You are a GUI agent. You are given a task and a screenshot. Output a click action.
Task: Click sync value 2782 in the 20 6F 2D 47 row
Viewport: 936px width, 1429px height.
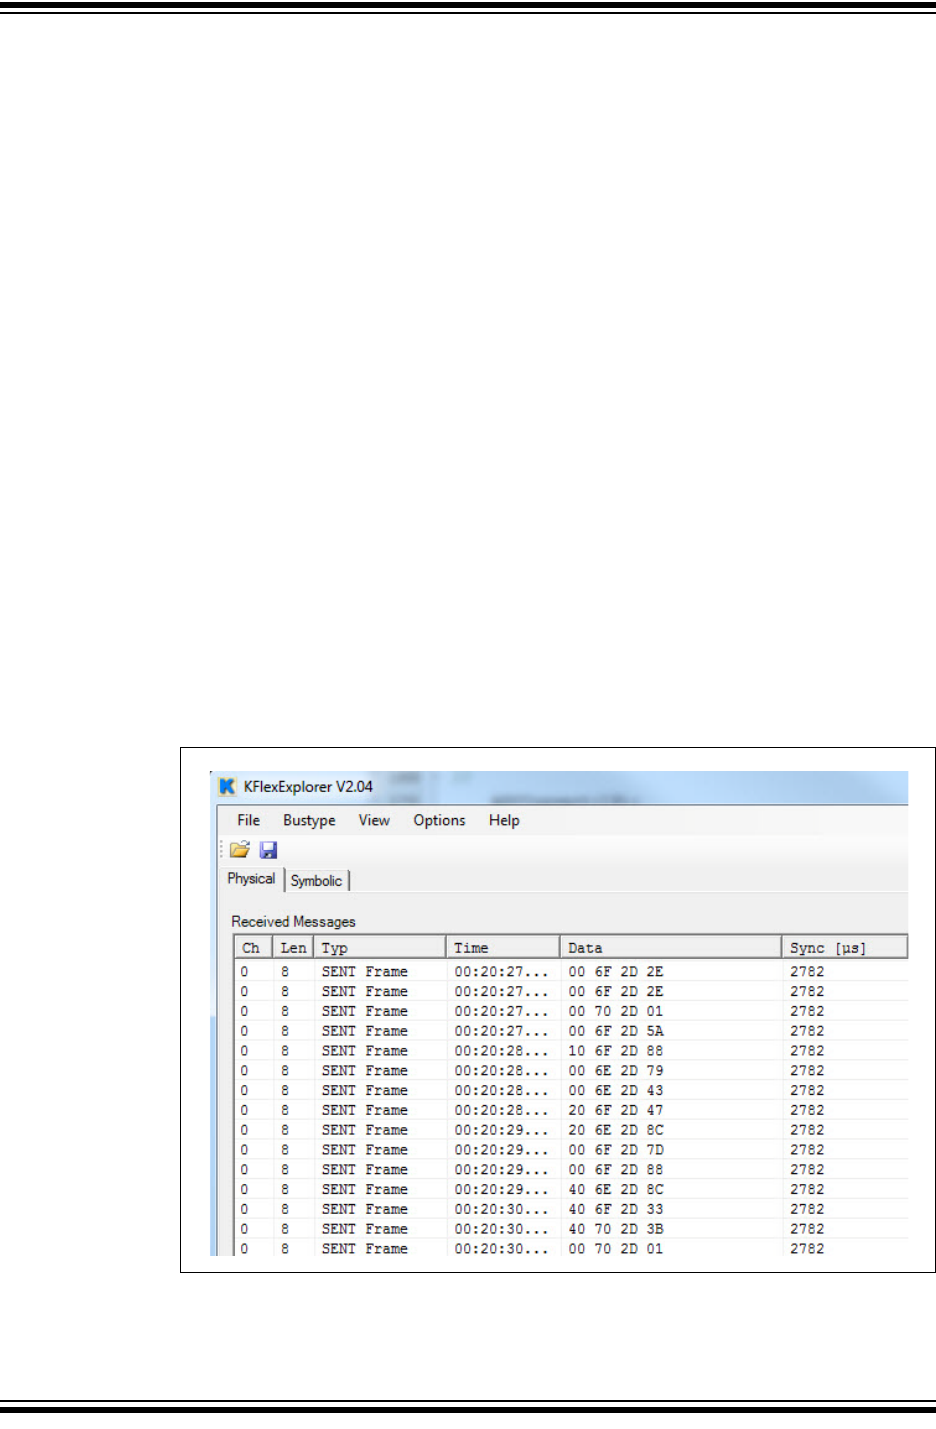click(807, 1110)
